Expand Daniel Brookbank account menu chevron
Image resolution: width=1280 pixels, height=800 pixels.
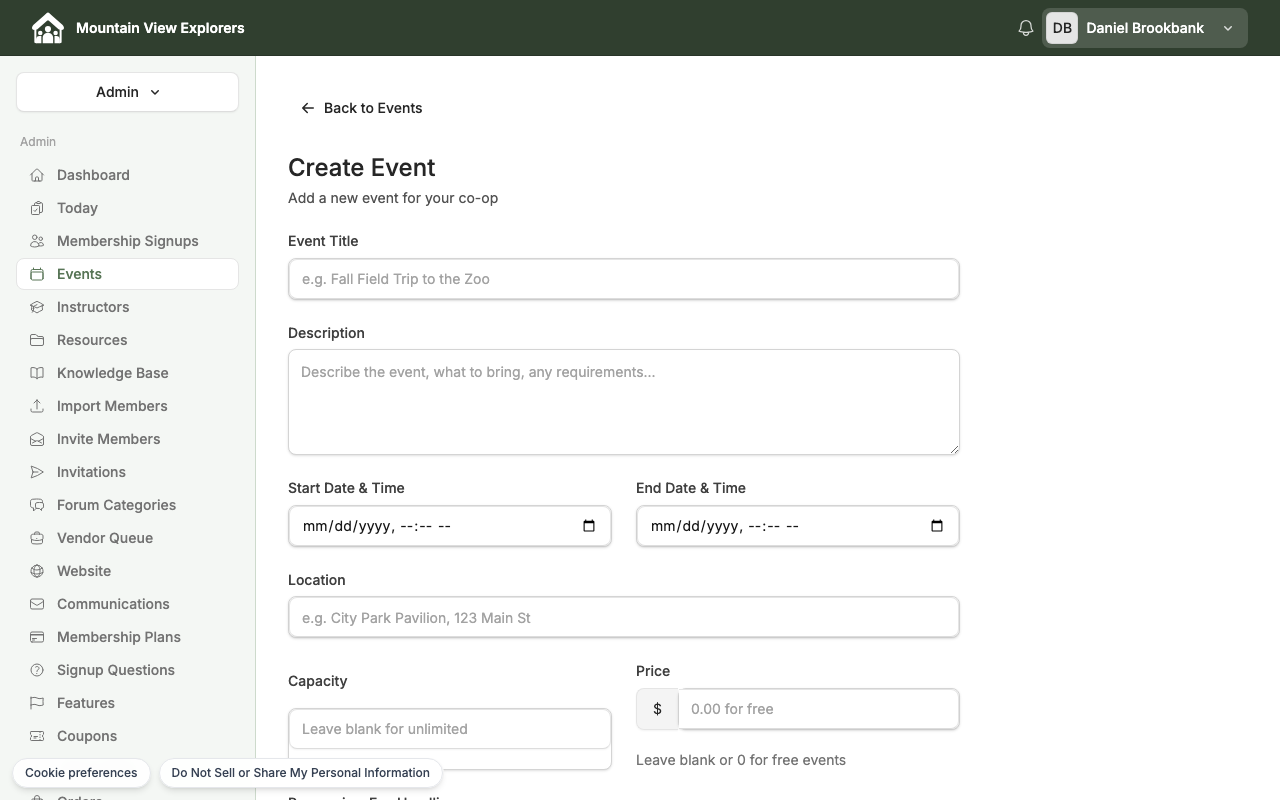point(1228,28)
